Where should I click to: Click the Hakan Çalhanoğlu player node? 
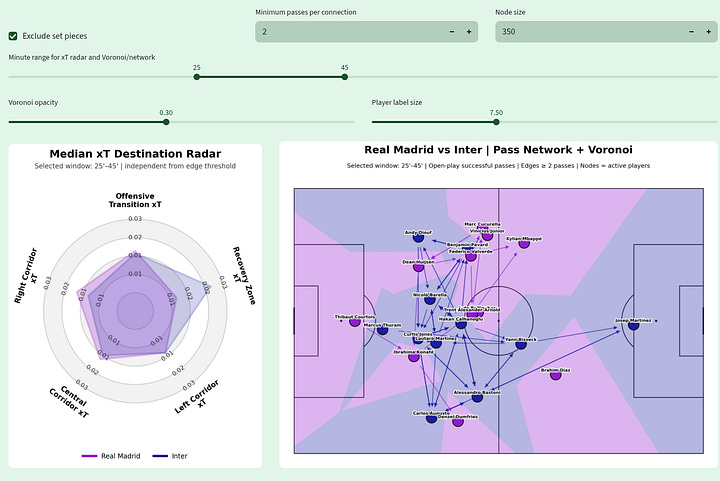click(x=461, y=324)
